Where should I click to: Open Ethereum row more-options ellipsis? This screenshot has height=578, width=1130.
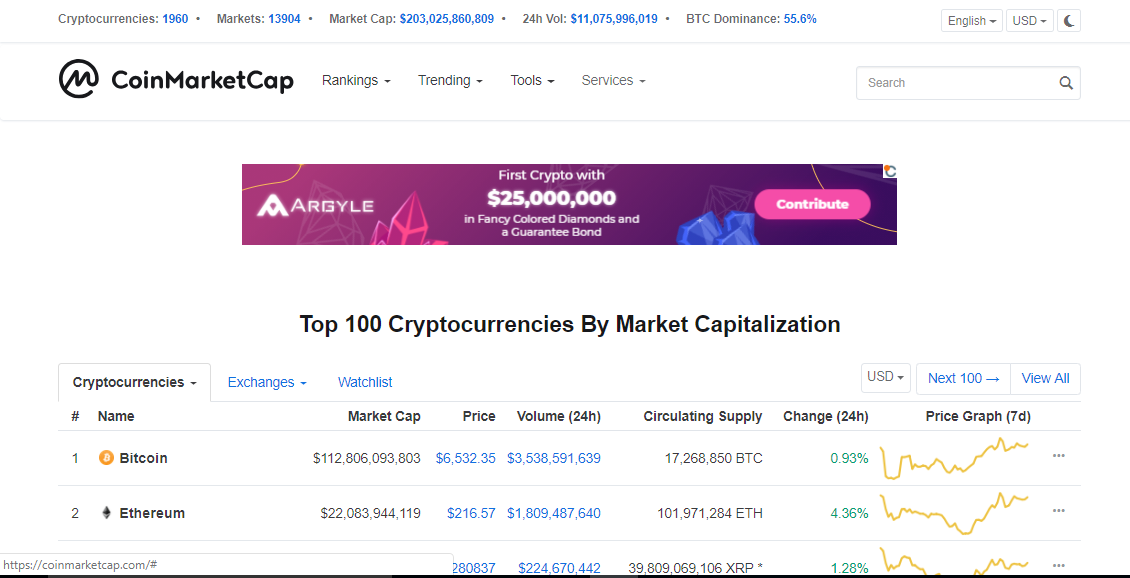[x=1058, y=511]
